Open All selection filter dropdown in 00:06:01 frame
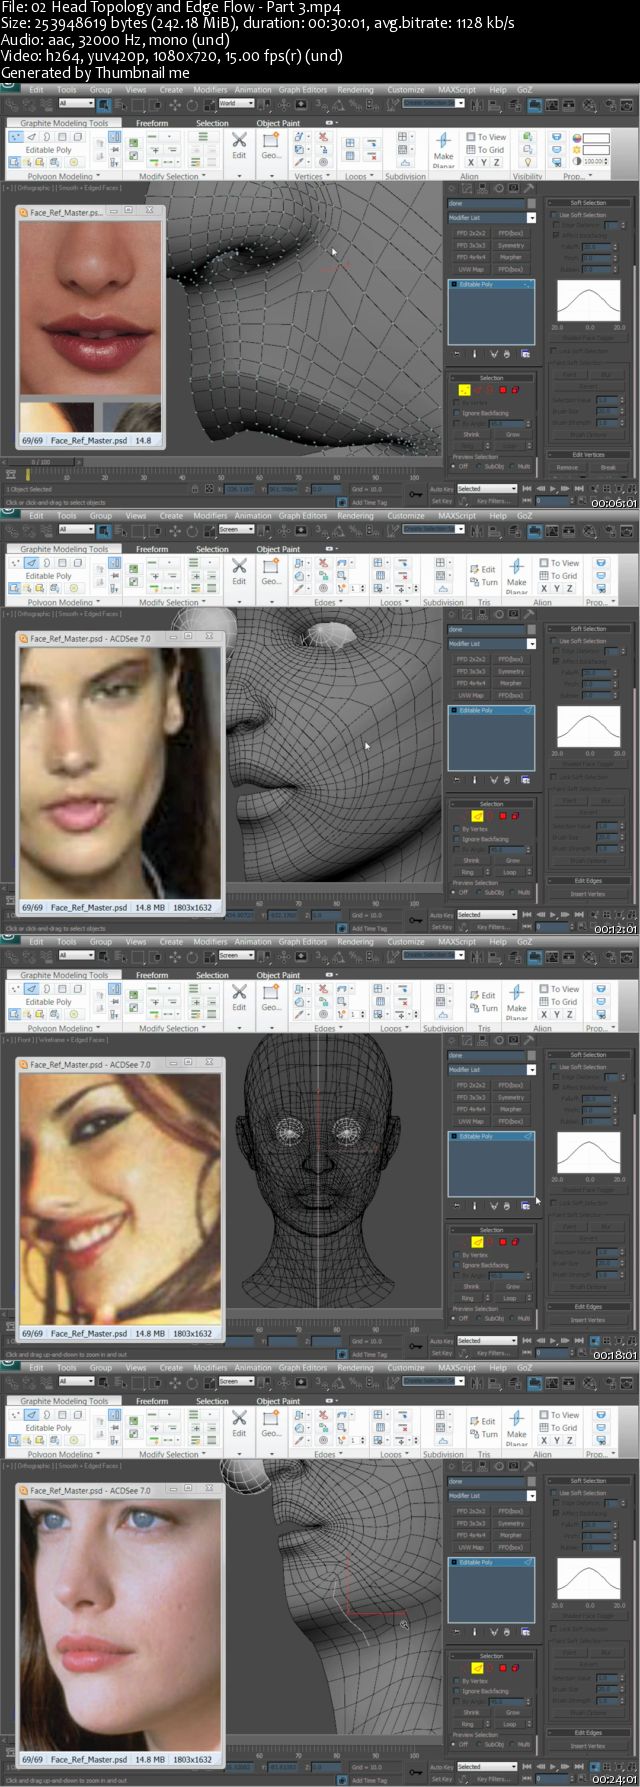 click(x=76, y=103)
